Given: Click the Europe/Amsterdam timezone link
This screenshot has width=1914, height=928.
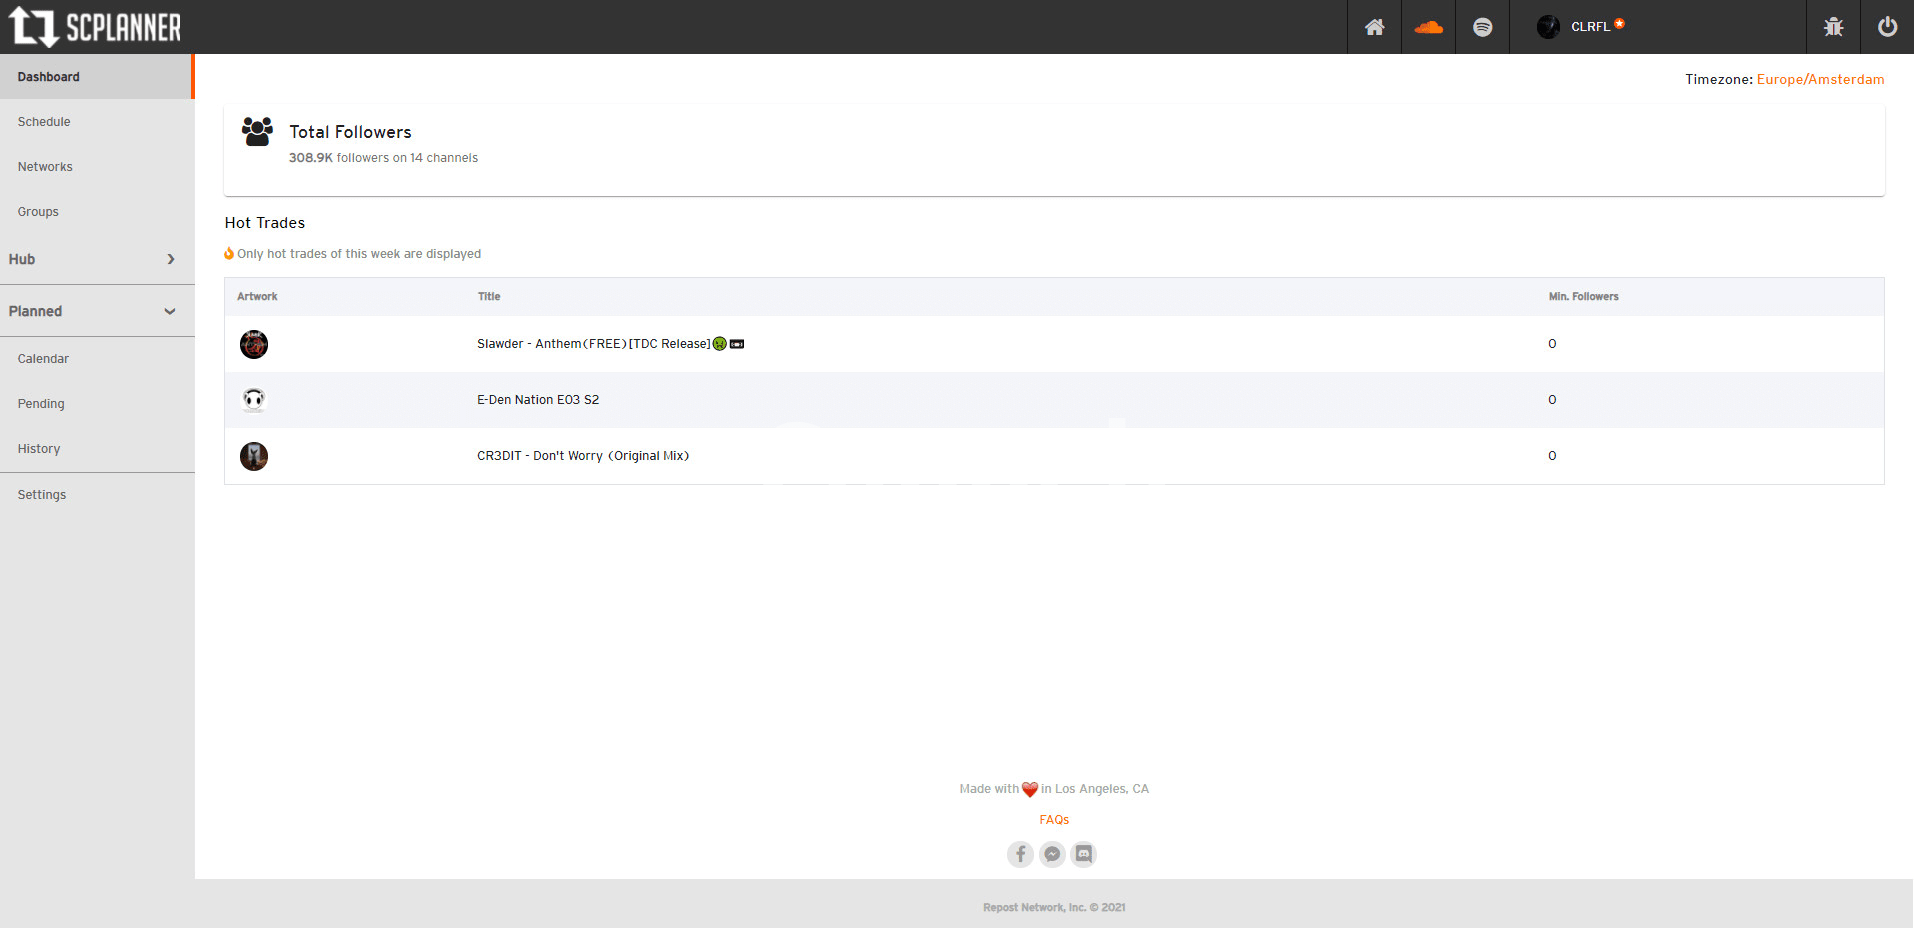Looking at the screenshot, I should (x=1820, y=79).
